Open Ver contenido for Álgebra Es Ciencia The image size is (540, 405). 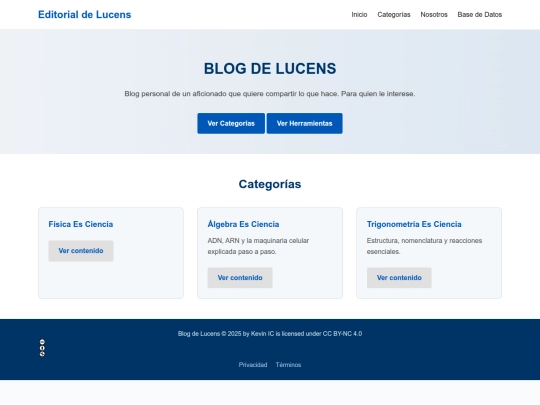[x=240, y=278]
